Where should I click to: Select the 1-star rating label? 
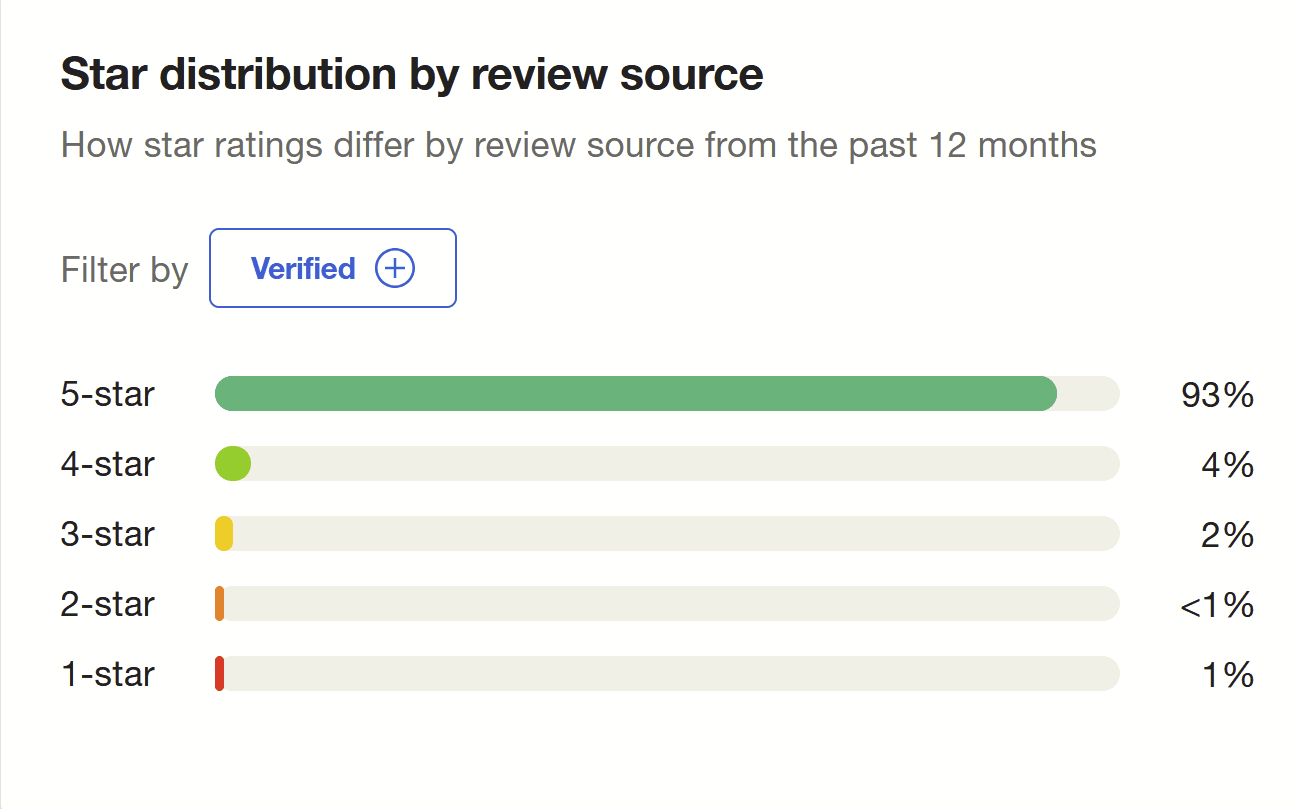point(108,674)
